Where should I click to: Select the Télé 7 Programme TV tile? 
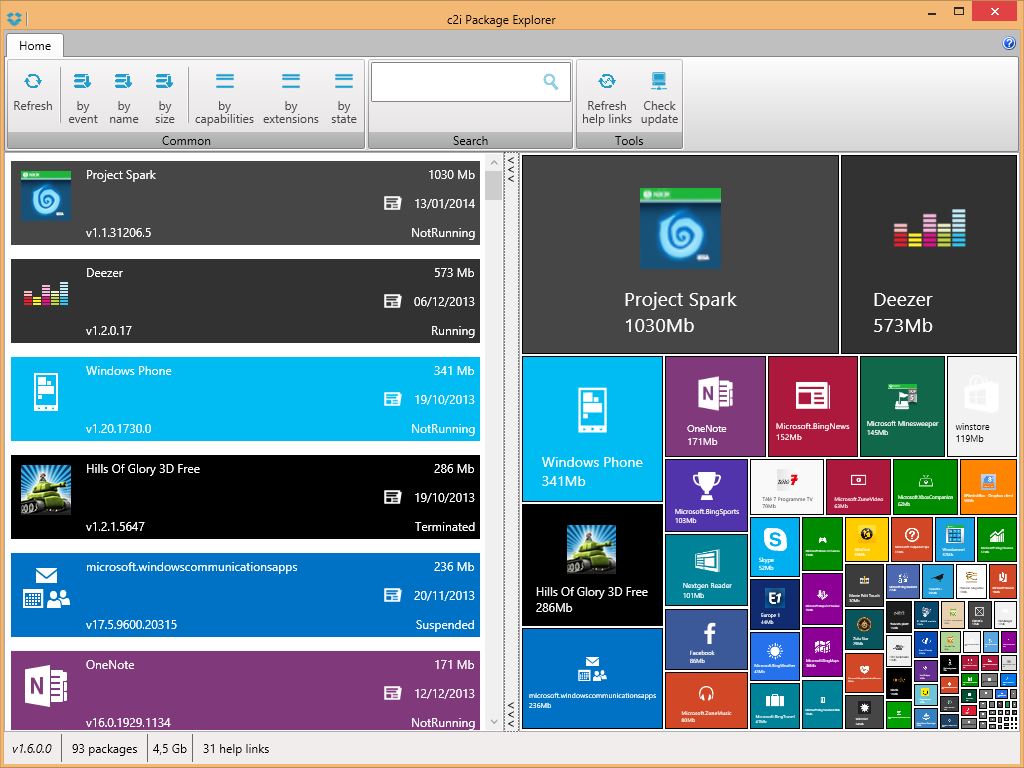point(786,487)
